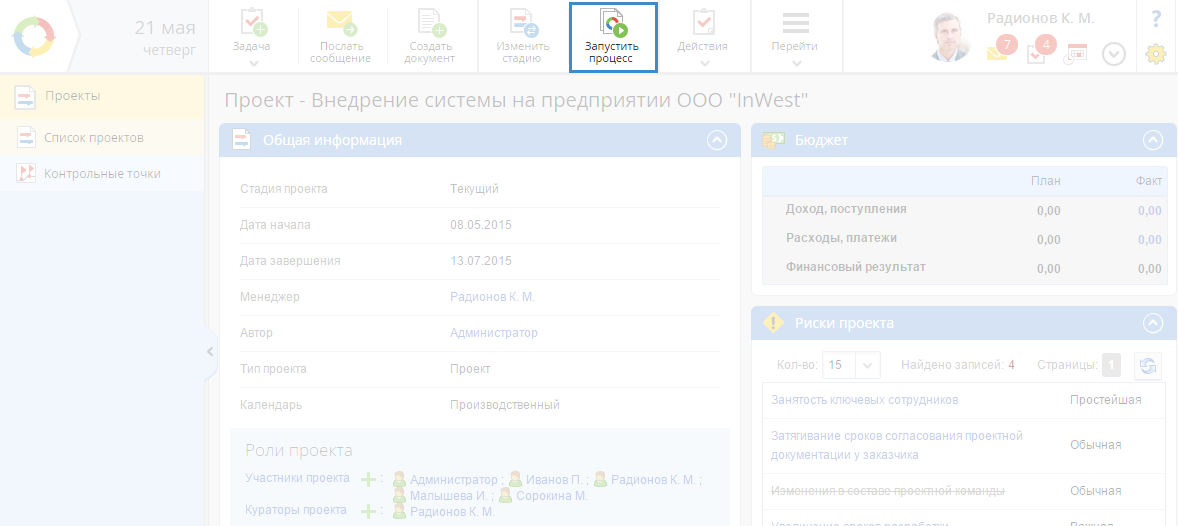Open the Занятость ключевых сотрудников risk link
Viewport: 1178px width, 526px height.
(864, 400)
